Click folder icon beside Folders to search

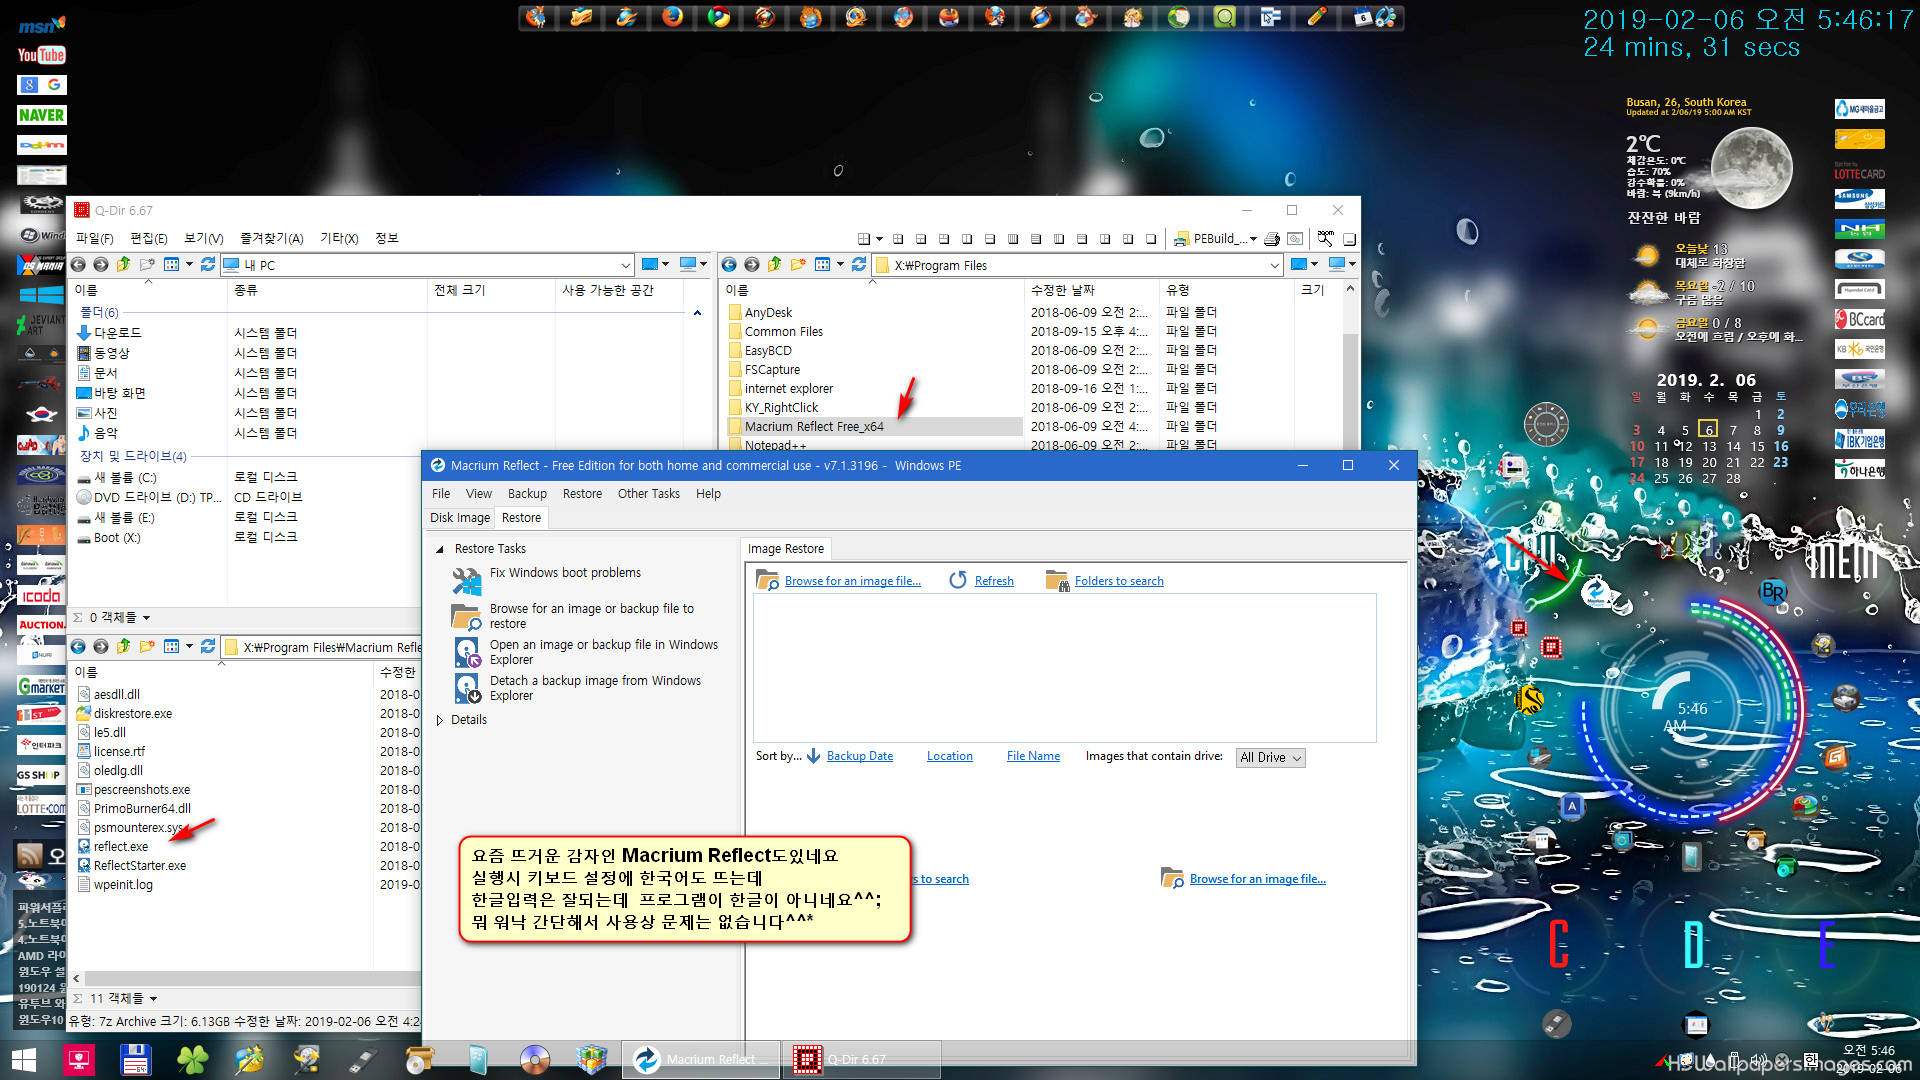1057,580
